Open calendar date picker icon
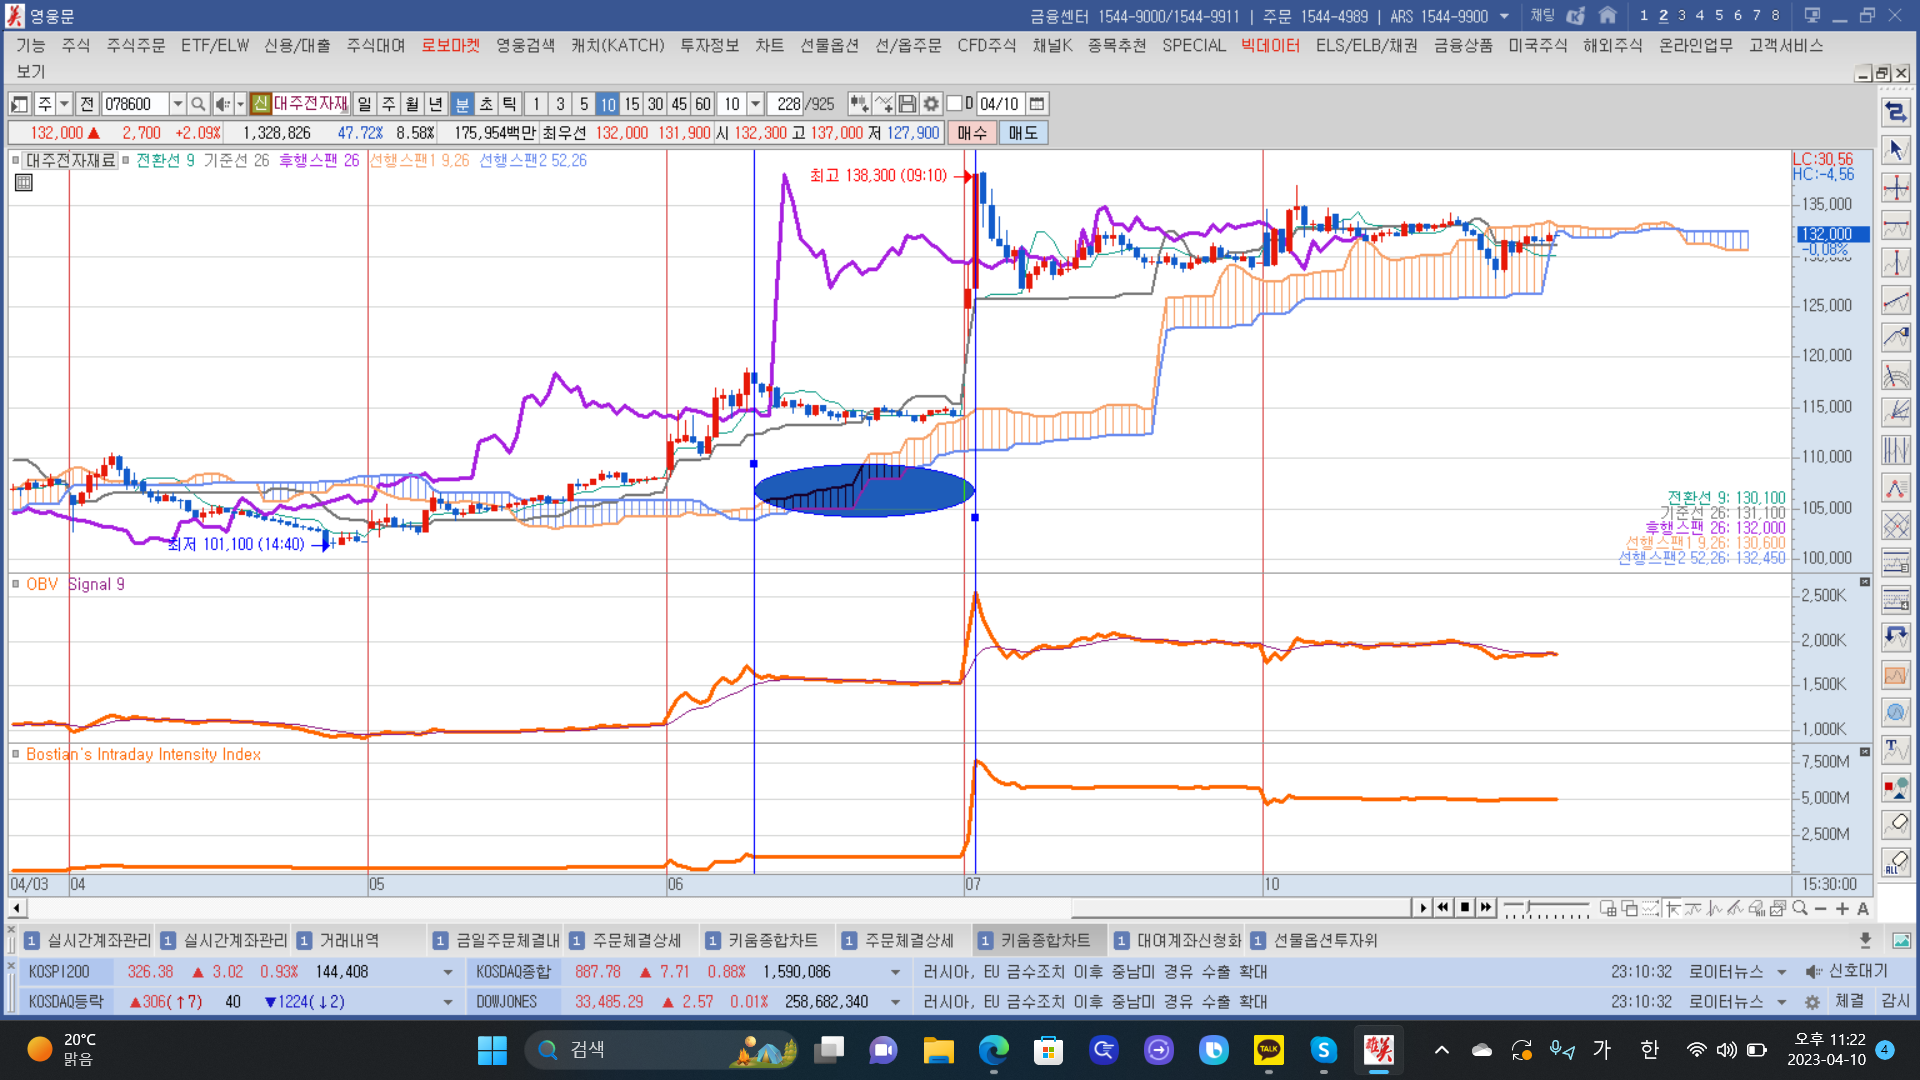The width and height of the screenshot is (1920, 1080). click(x=1037, y=104)
